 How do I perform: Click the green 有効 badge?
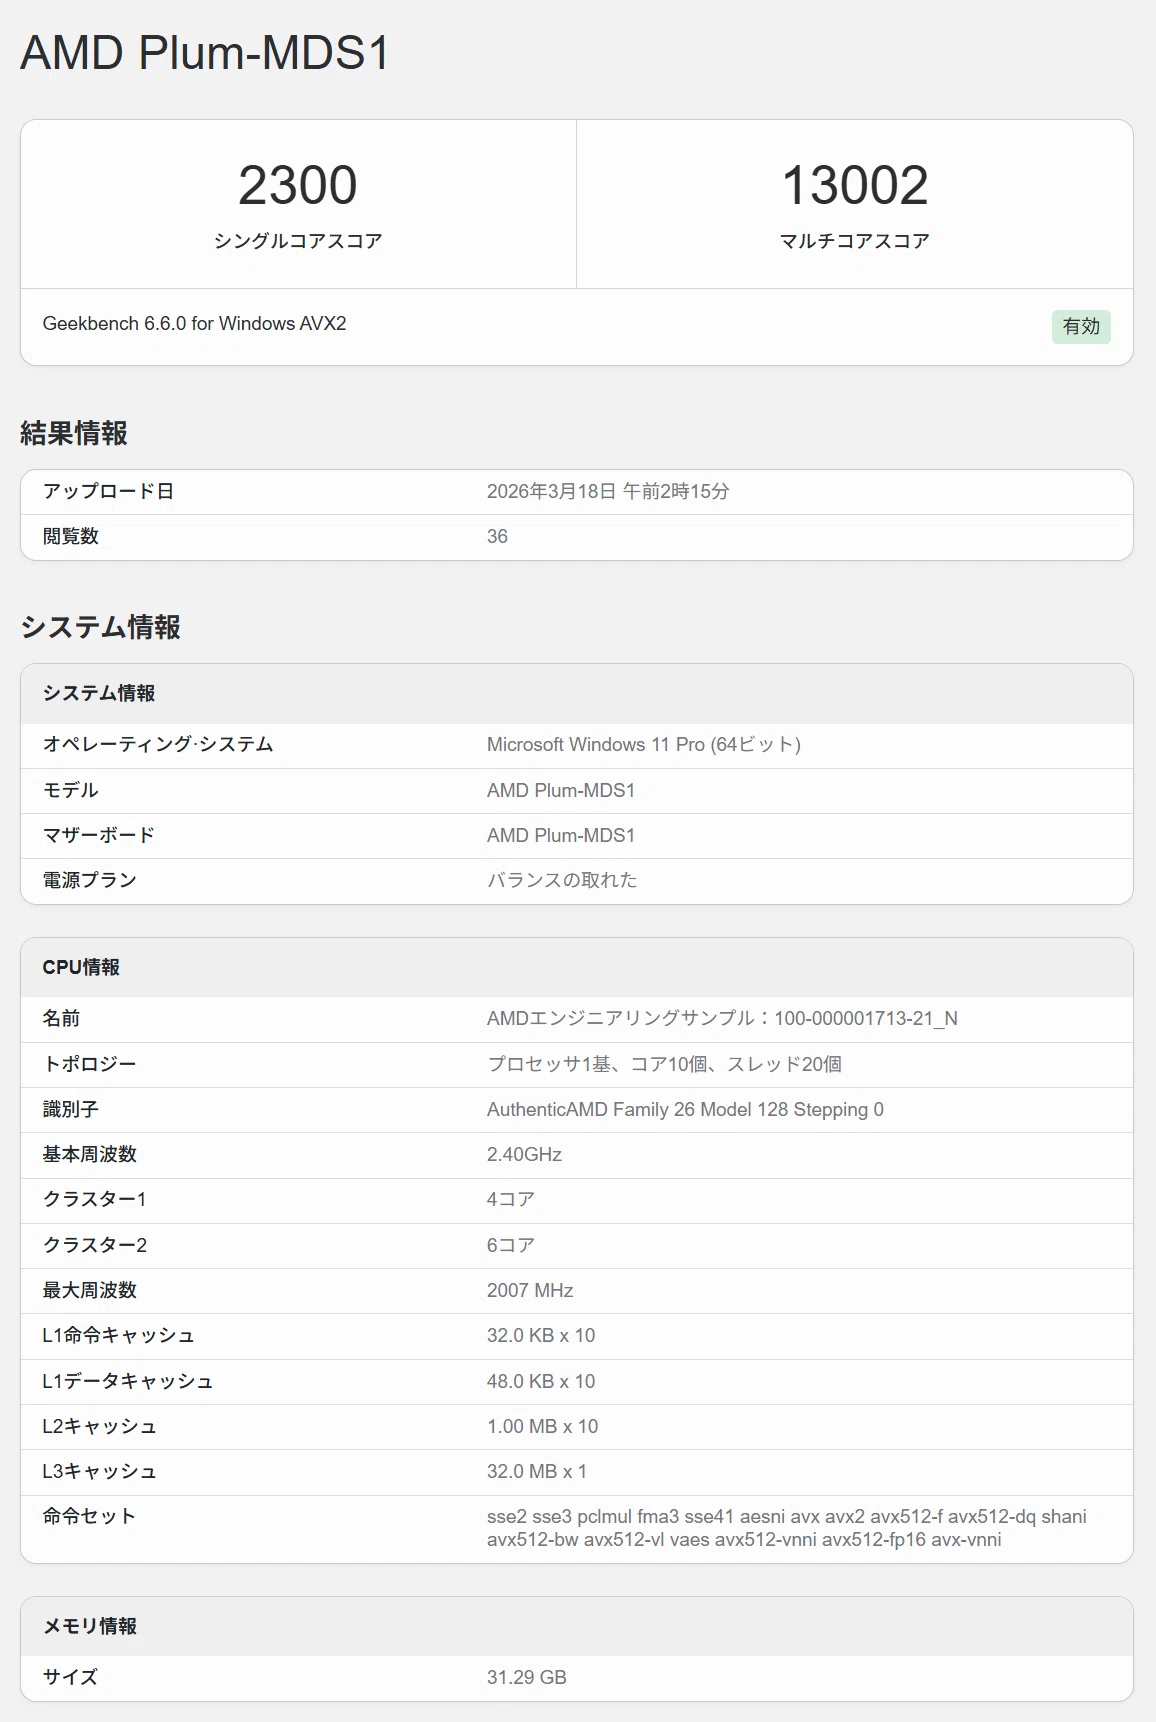pos(1081,326)
